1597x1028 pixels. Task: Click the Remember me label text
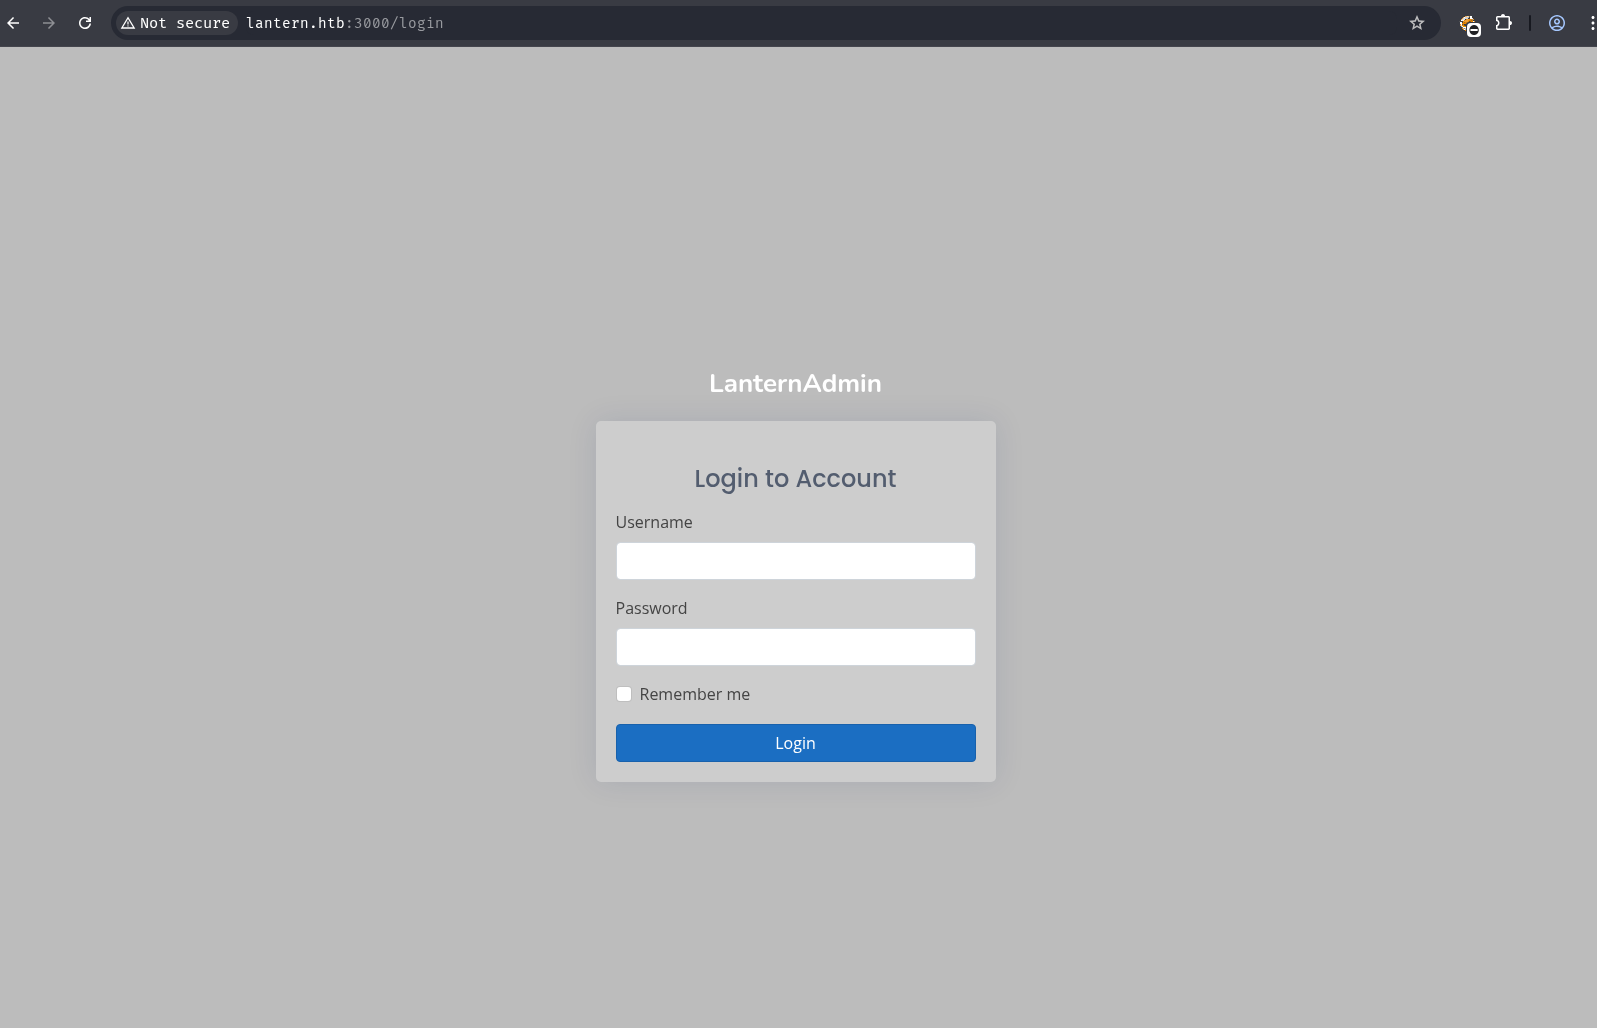[694, 694]
